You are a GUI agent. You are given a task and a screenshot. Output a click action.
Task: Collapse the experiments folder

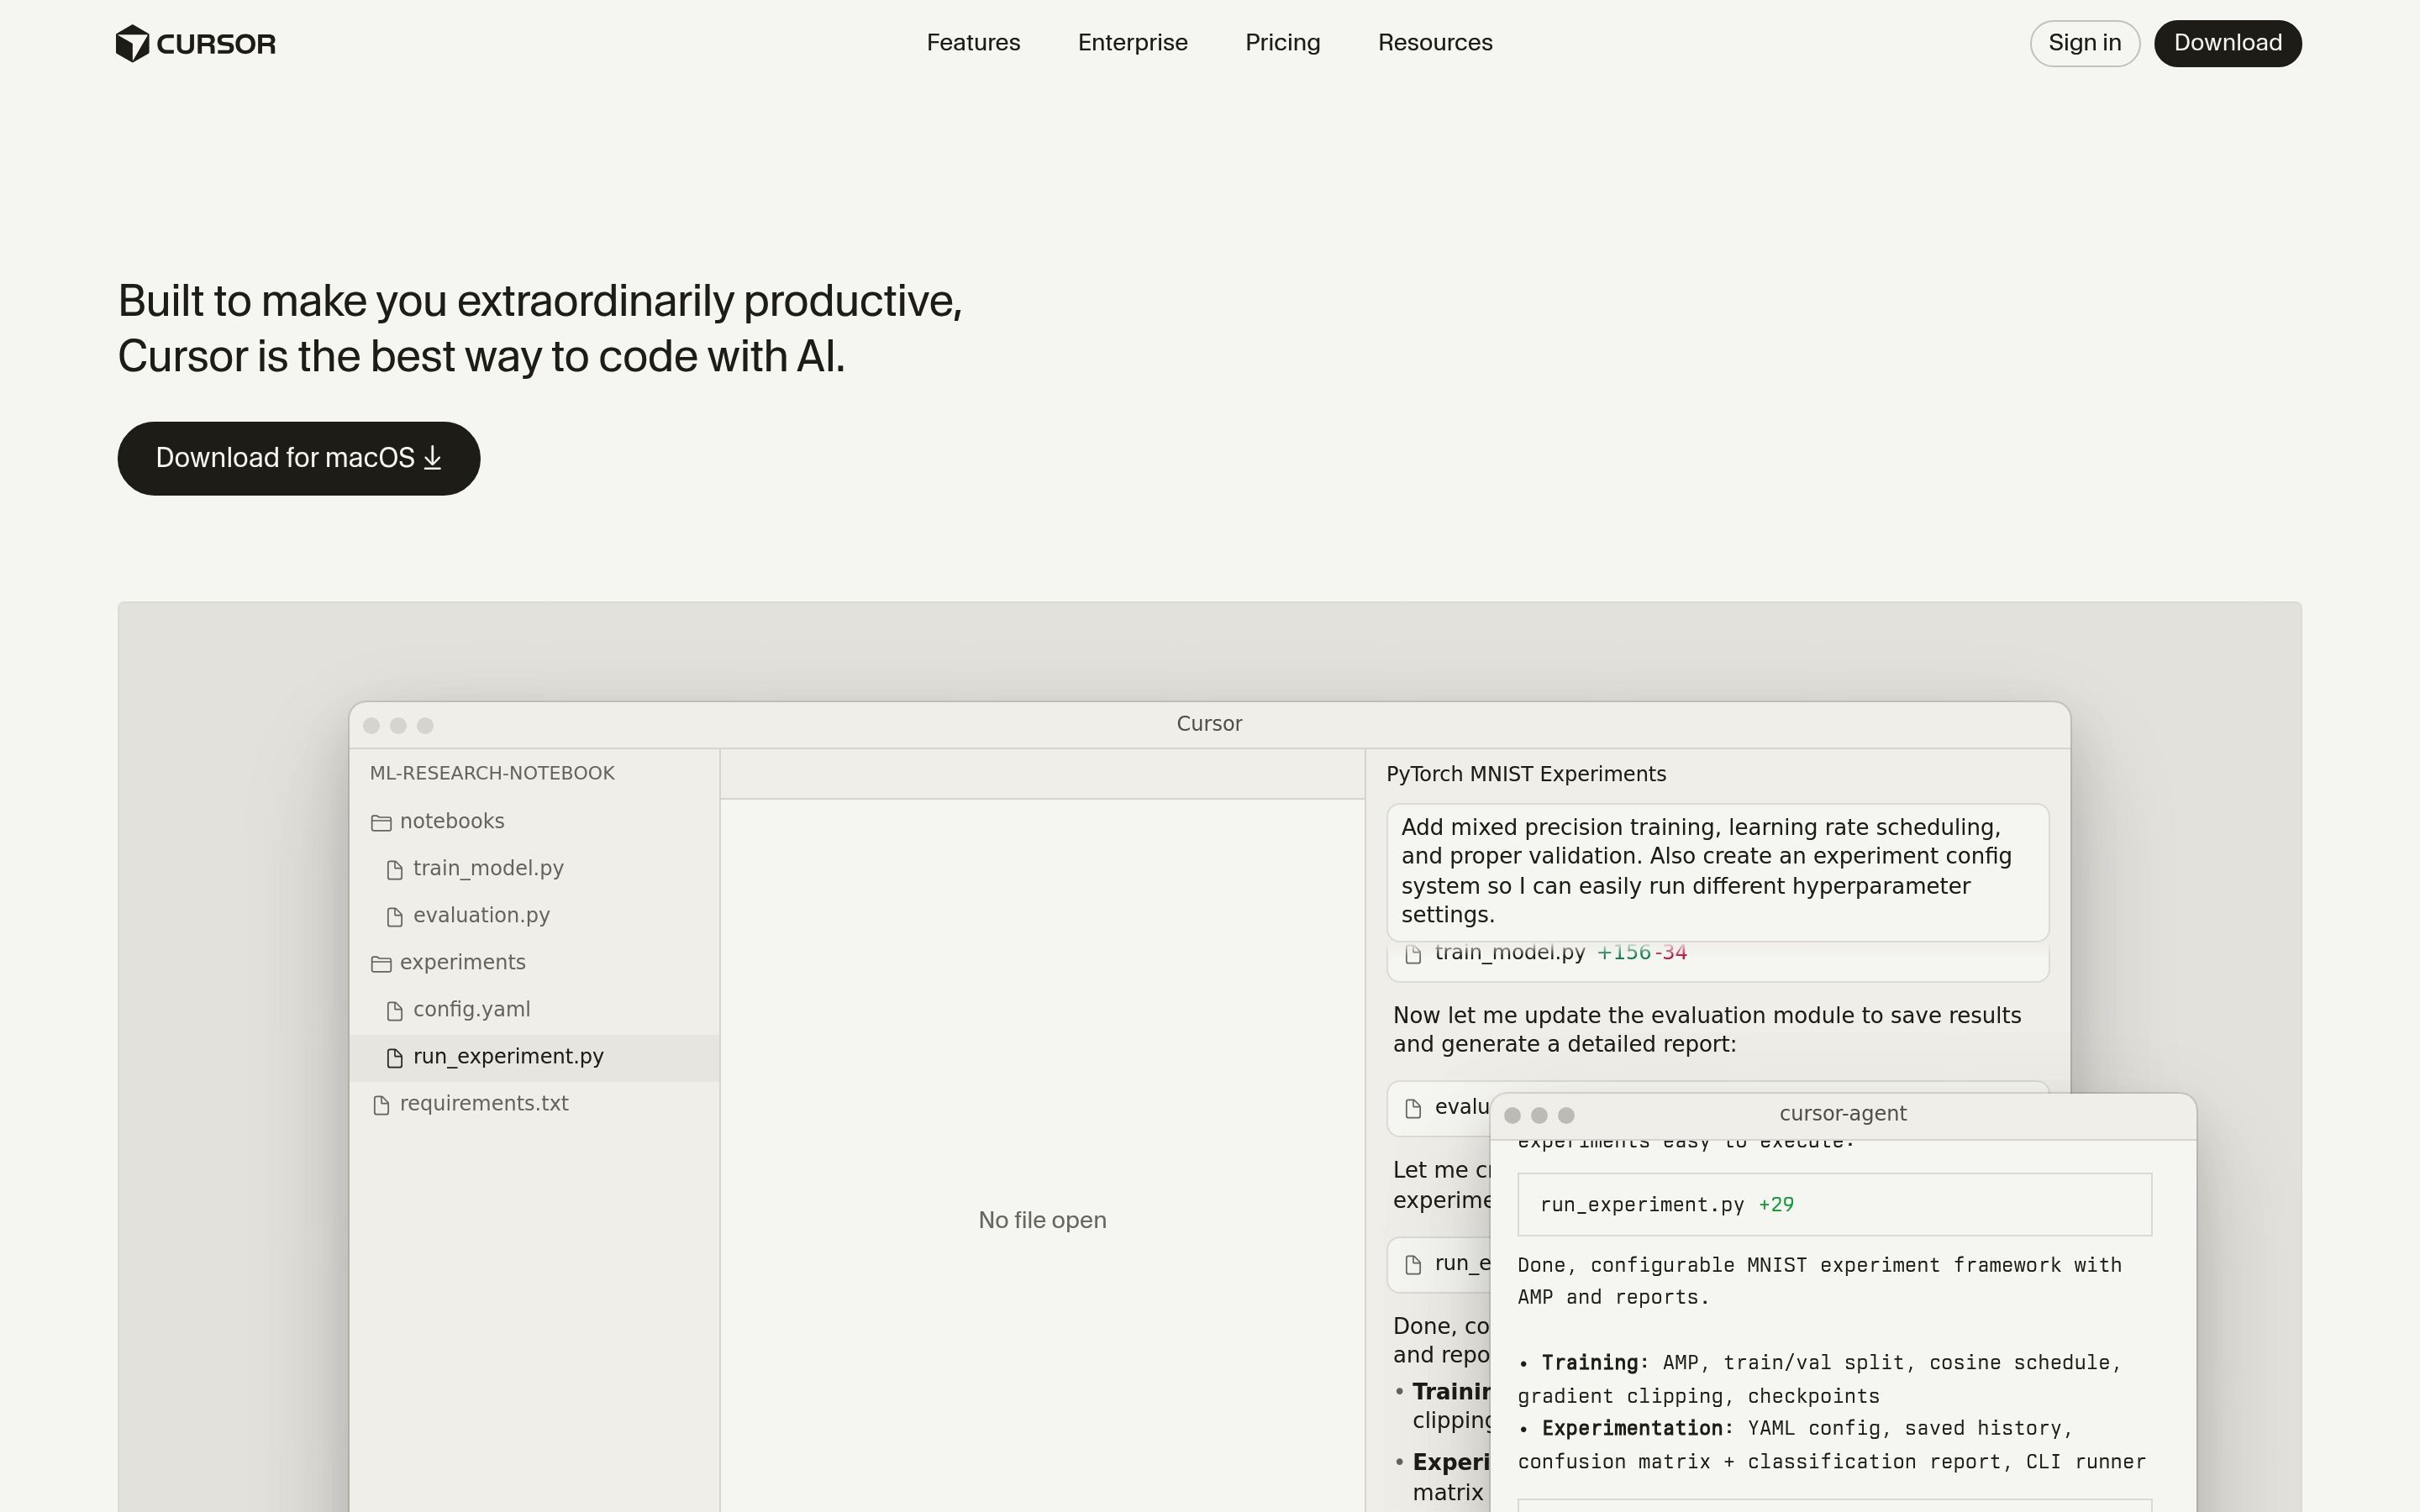click(463, 962)
